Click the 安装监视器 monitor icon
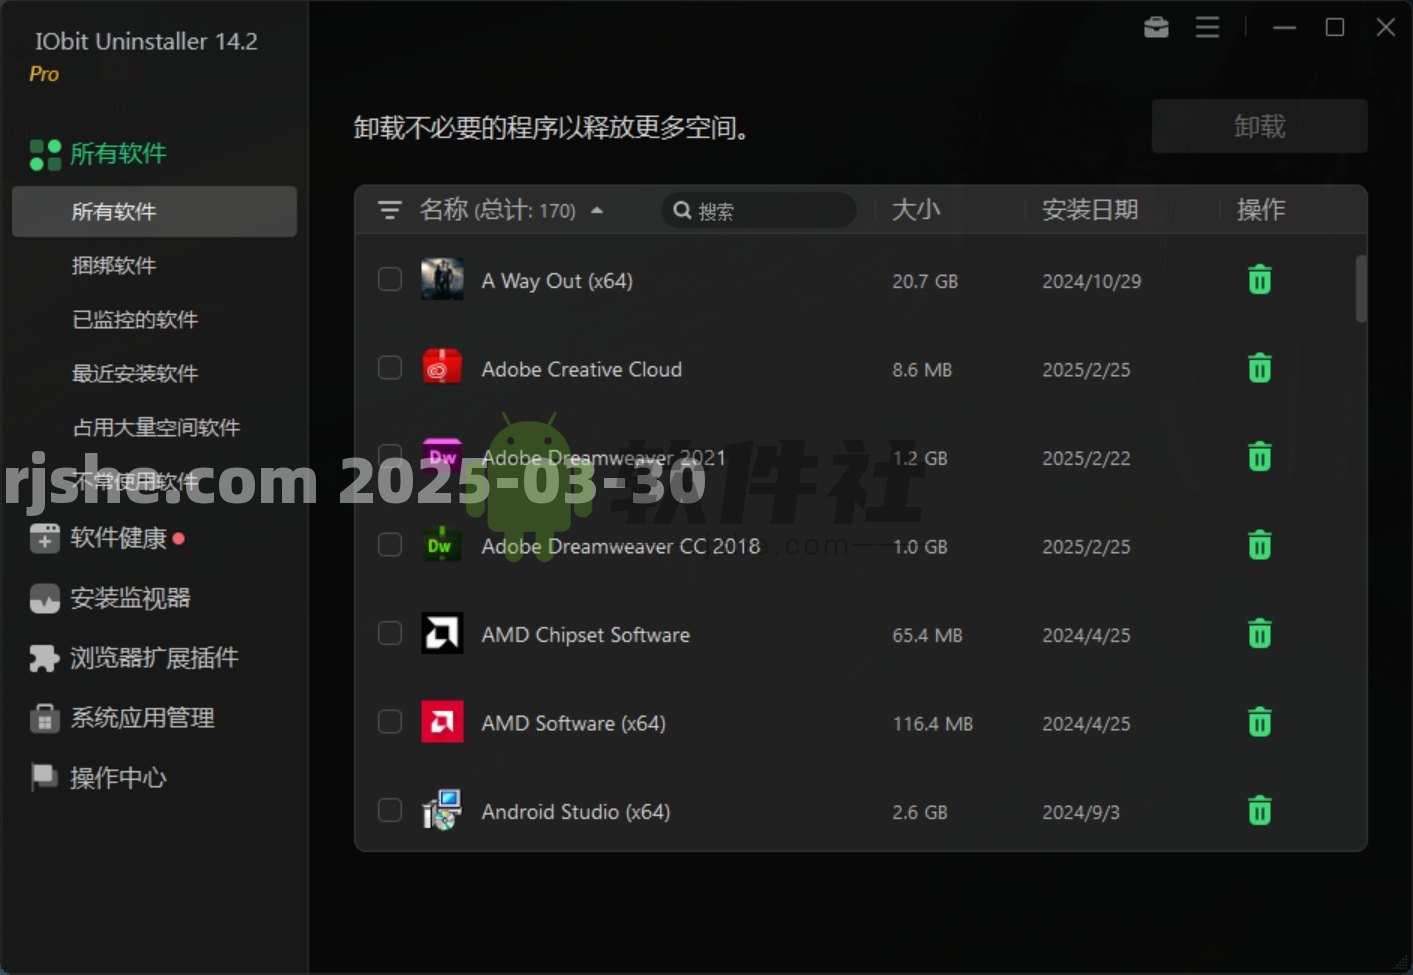 [x=45, y=599]
